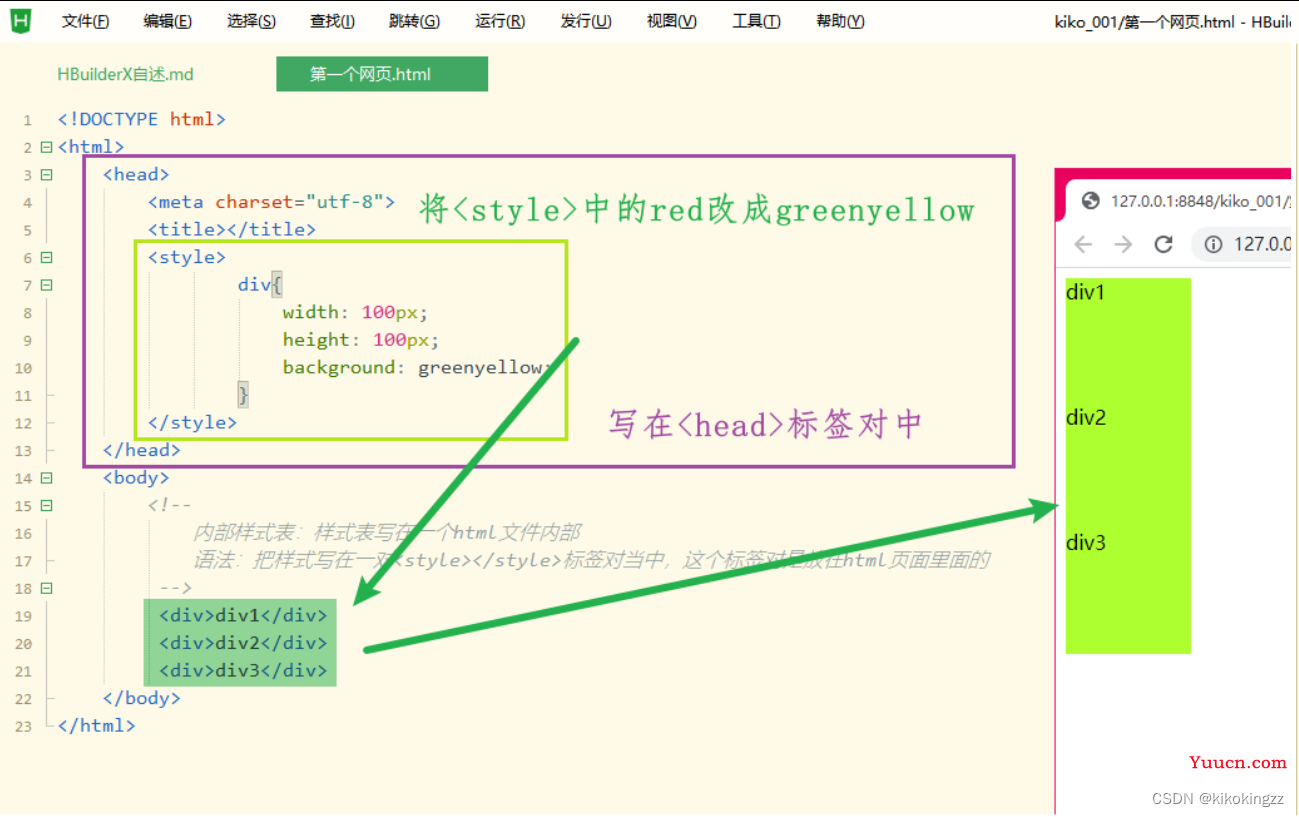1299x817 pixels.
Task: Click the globe icon on browser tab
Action: [1091, 200]
